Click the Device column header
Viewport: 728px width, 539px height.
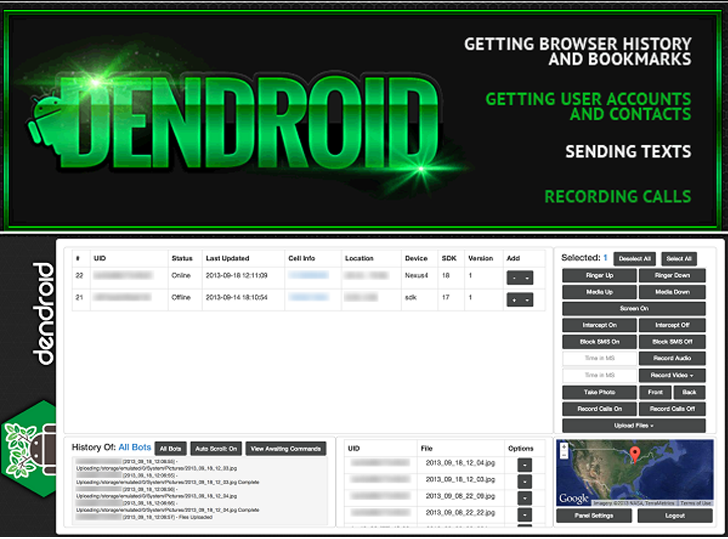pos(416,258)
